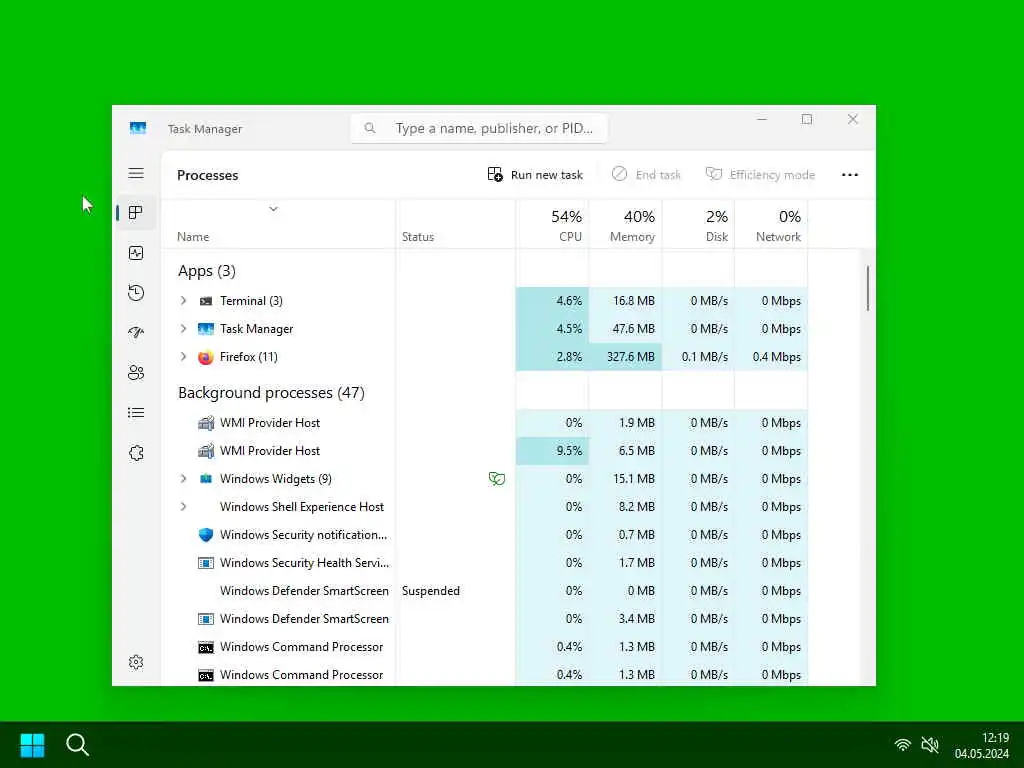Click Terminal CPU value 4.6%
Viewport: 1024px width, 768px height.
tap(569, 301)
